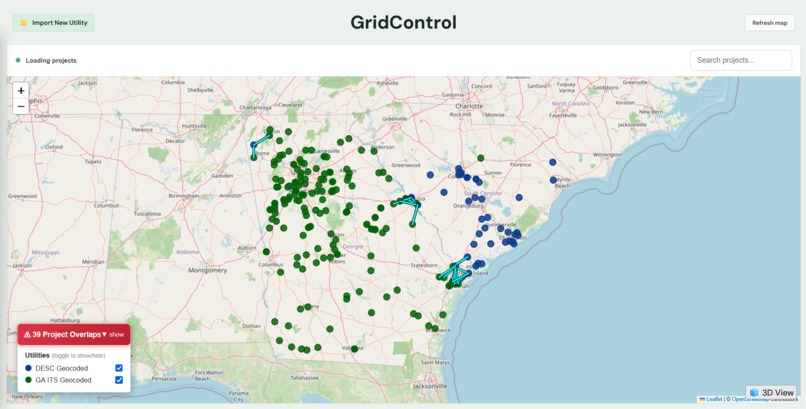The height and width of the screenshot is (409, 806).
Task: Click the green marker next to Statesboro label
Action: pos(416,248)
